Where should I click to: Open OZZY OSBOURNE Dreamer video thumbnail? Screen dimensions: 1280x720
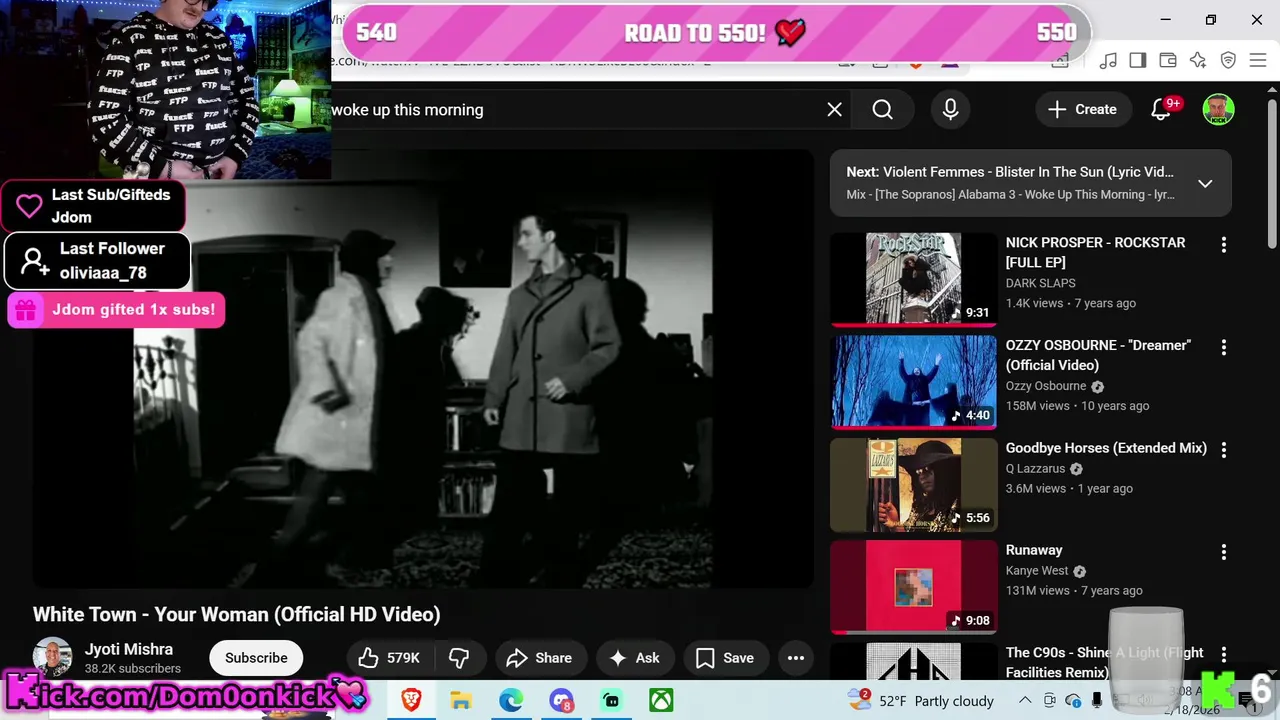point(913,381)
